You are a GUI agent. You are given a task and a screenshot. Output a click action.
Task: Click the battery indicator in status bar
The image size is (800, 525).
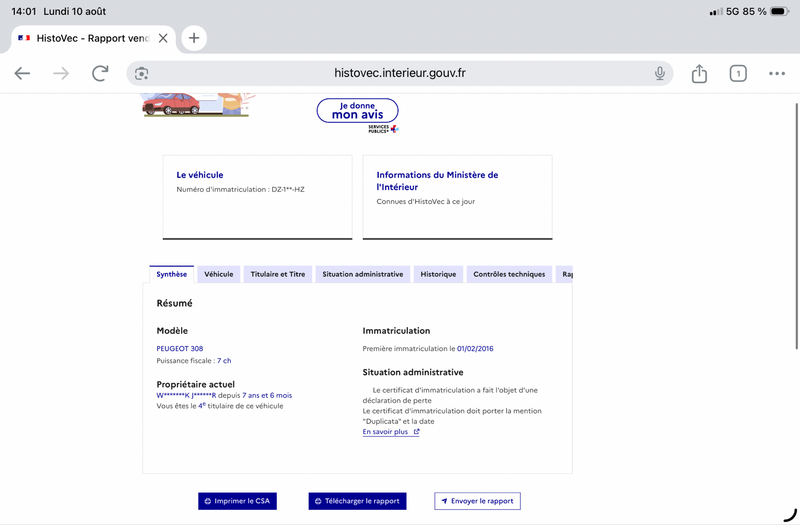(x=780, y=11)
